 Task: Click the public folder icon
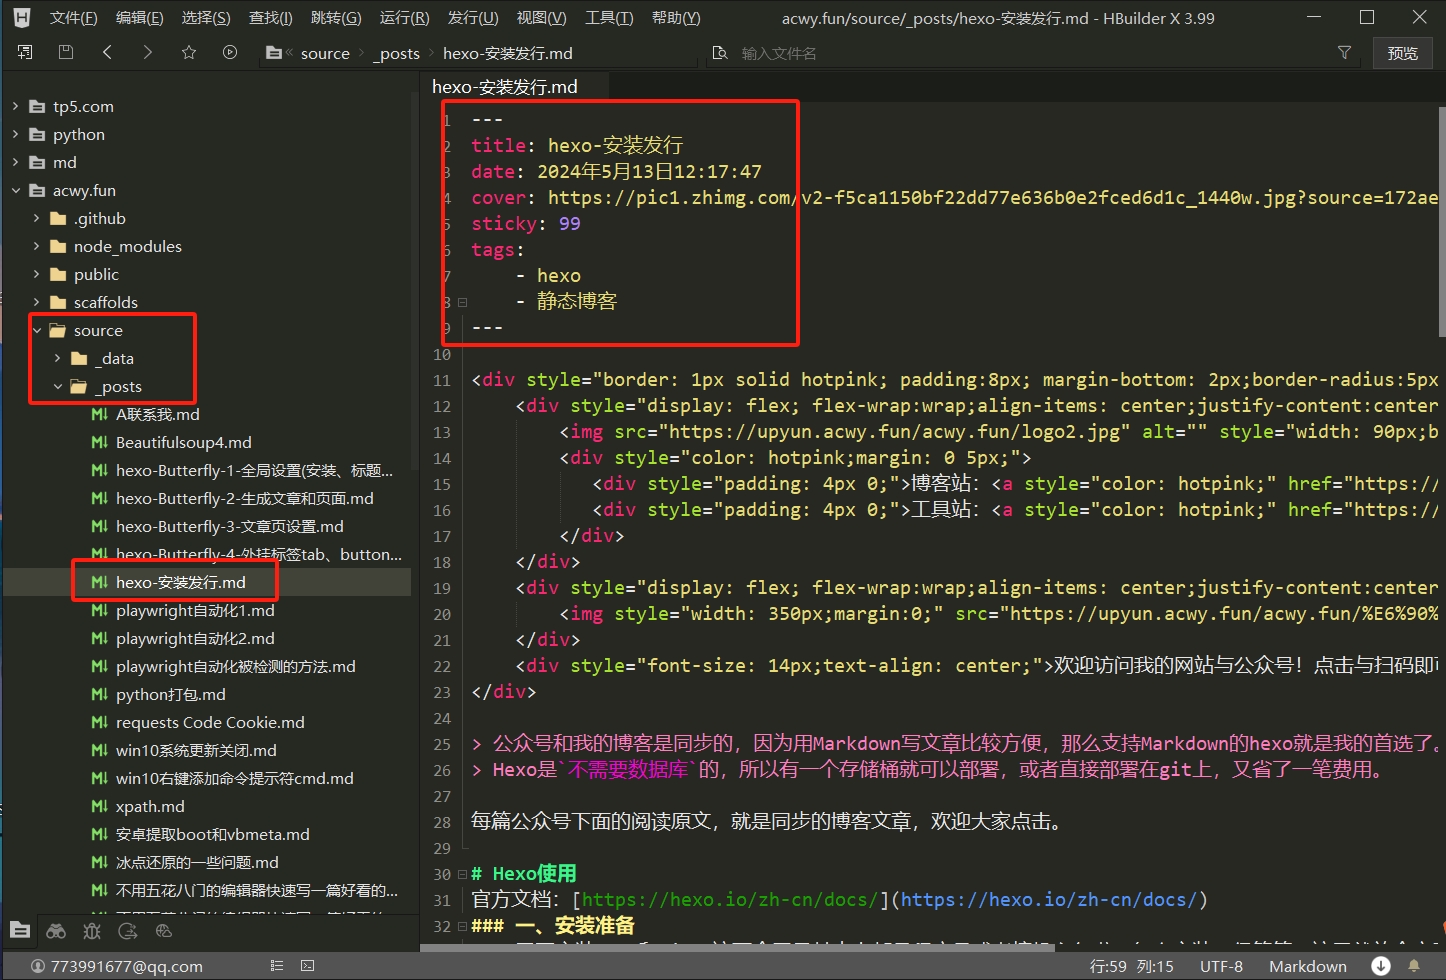[x=58, y=274]
